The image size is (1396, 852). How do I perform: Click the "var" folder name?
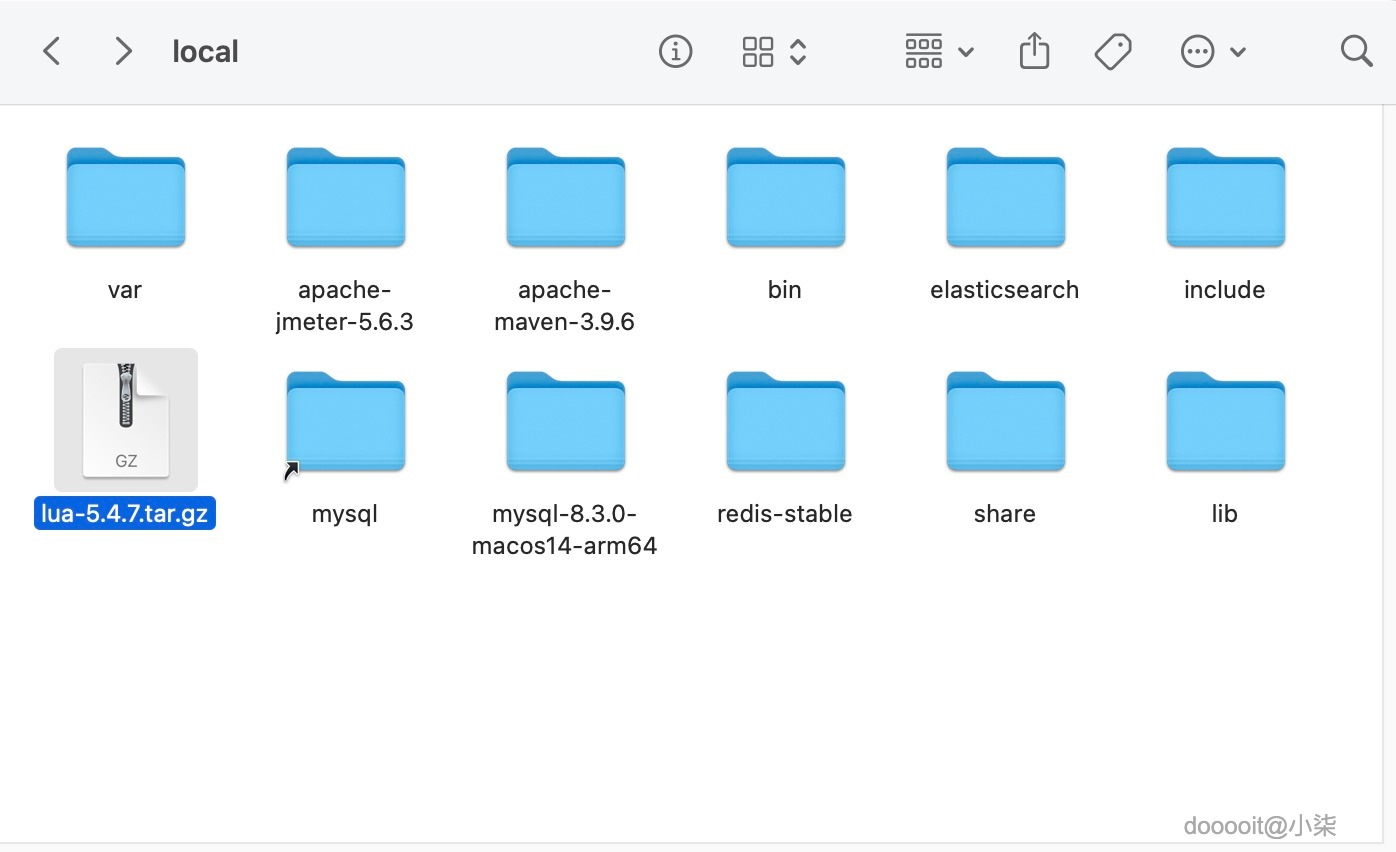(125, 290)
